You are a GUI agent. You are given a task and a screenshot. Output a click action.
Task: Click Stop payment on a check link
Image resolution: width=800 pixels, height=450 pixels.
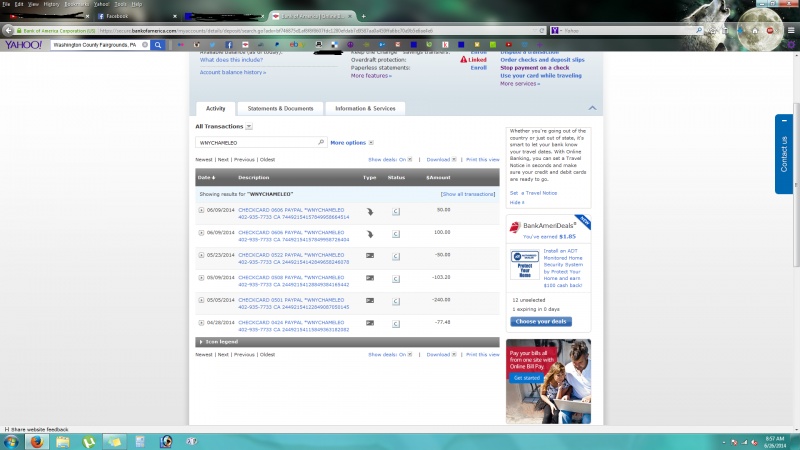[534, 68]
